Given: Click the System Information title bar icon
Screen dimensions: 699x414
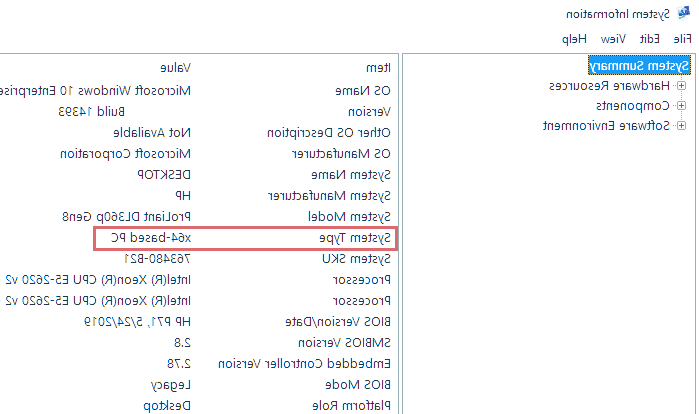Looking at the screenshot, I should pos(683,15).
